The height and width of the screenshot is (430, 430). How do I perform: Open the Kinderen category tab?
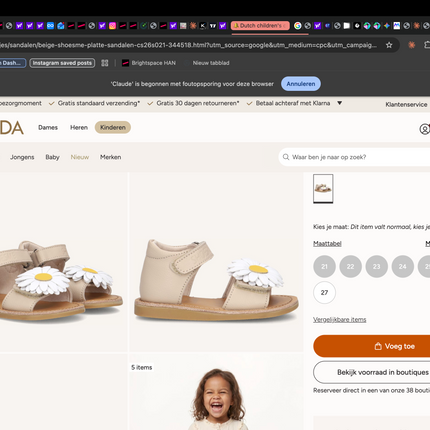113,127
